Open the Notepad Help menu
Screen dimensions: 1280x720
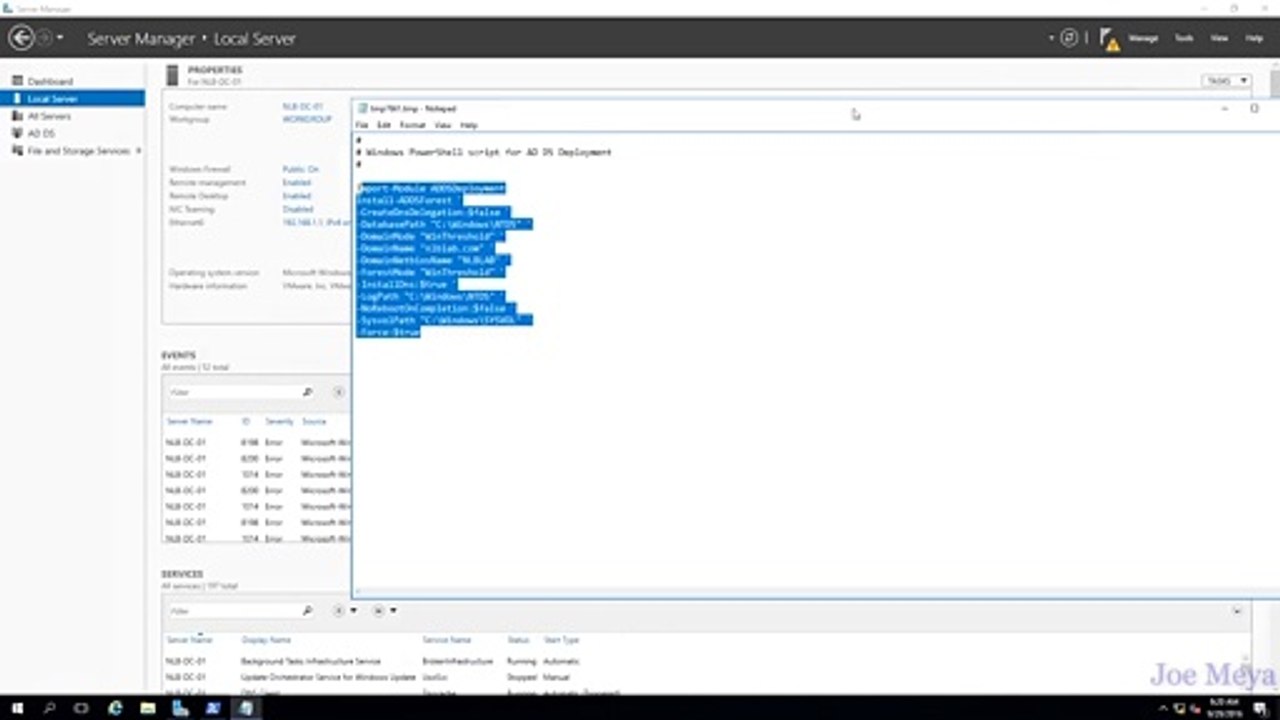(468, 125)
